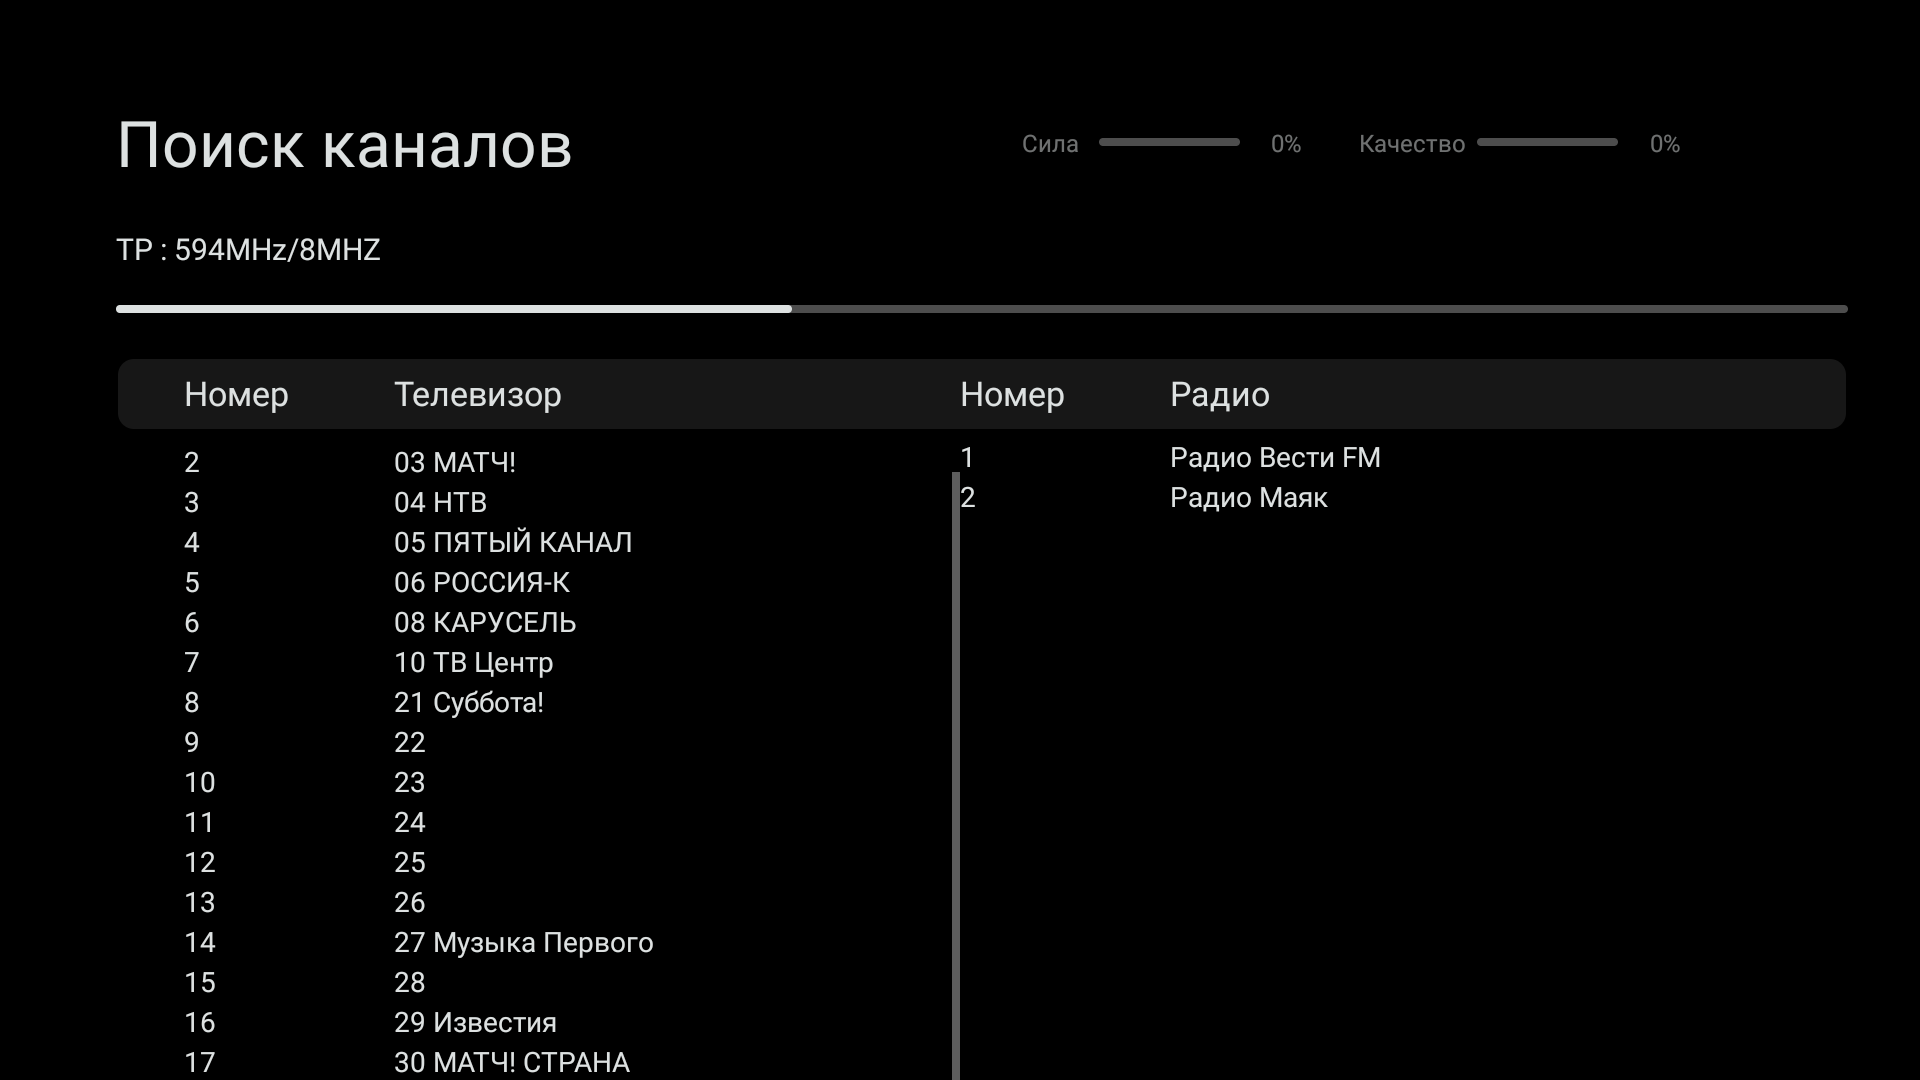Select the 21 Суббота! channel
1920x1080 pixels.
point(468,703)
